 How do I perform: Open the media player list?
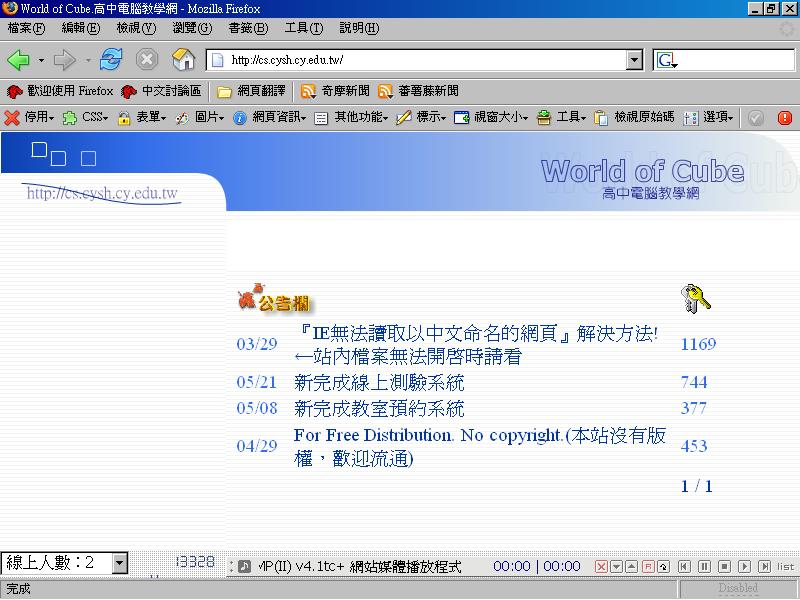click(786, 567)
